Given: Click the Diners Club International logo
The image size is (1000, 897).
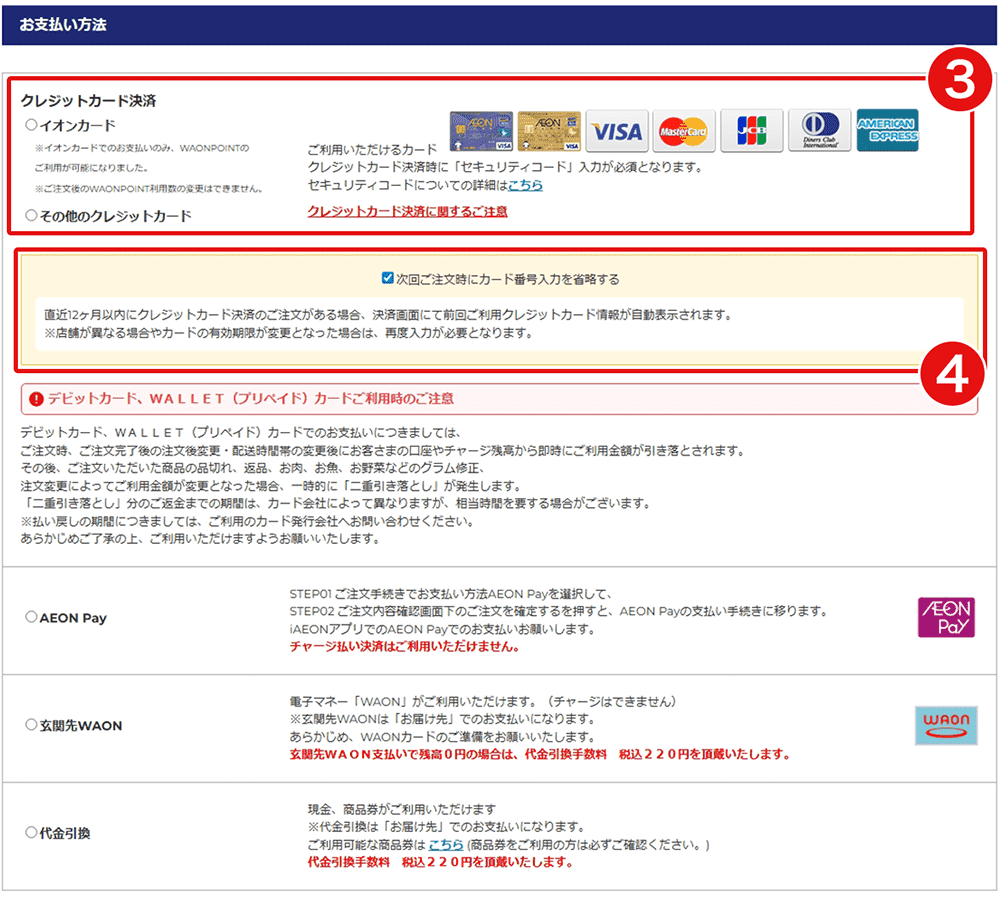Looking at the screenshot, I should (x=819, y=131).
